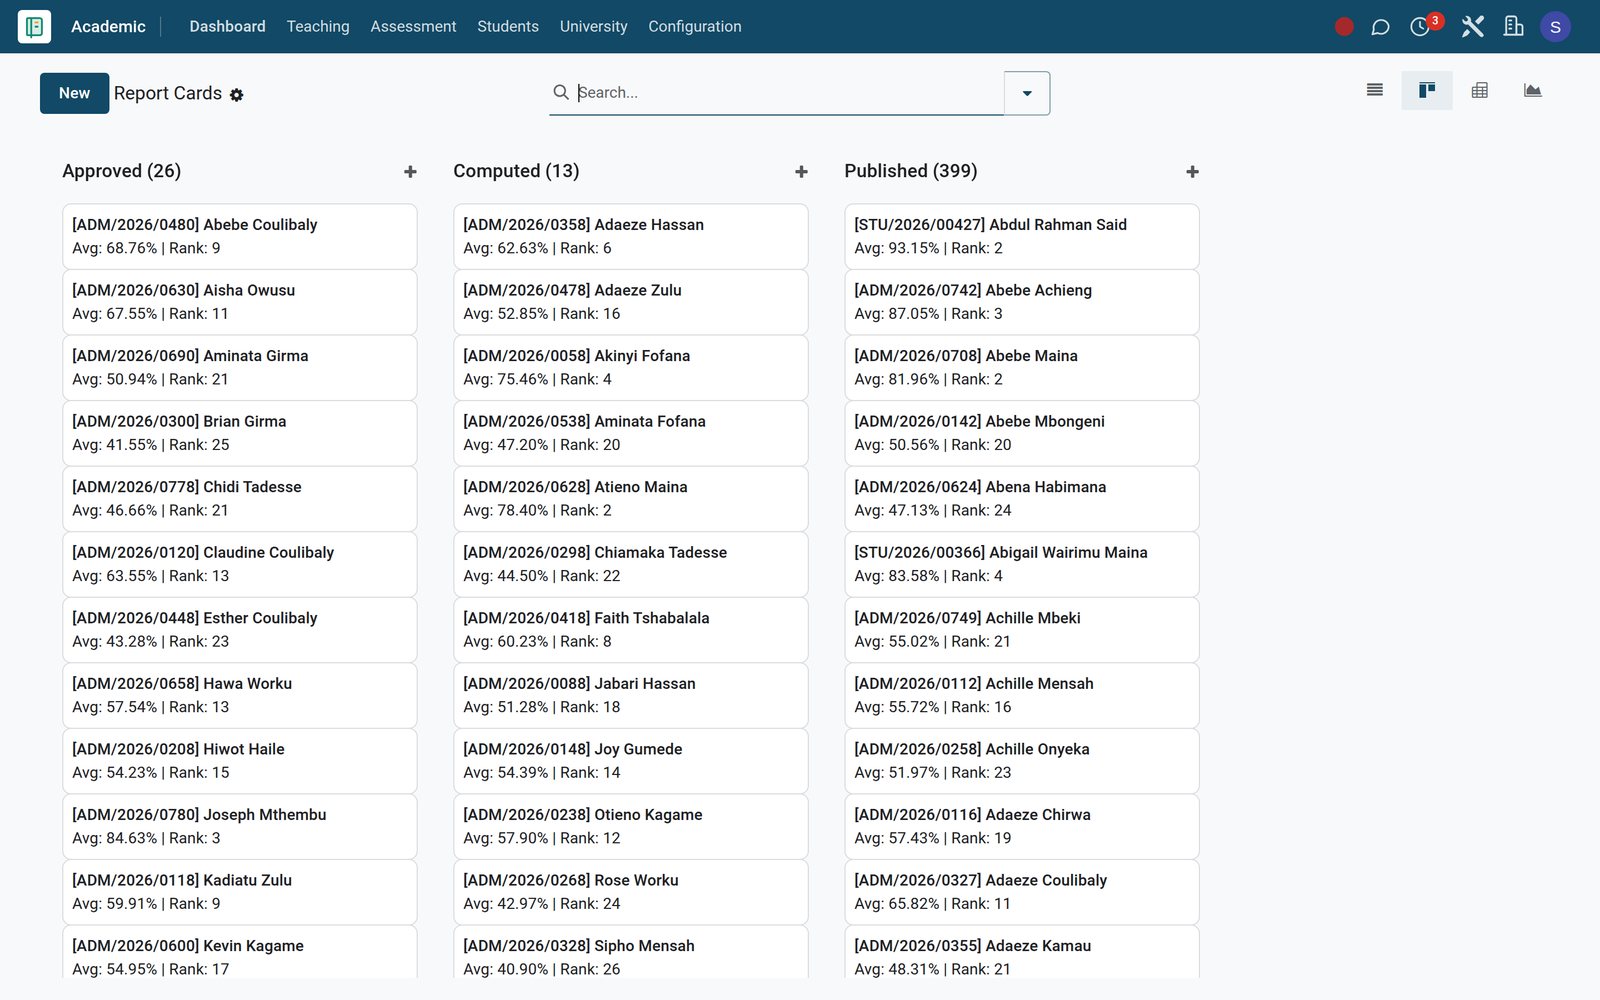Open Abigail Wairimu Maina report card
Viewport: 1600px width, 1000px height.
pos(1022,564)
